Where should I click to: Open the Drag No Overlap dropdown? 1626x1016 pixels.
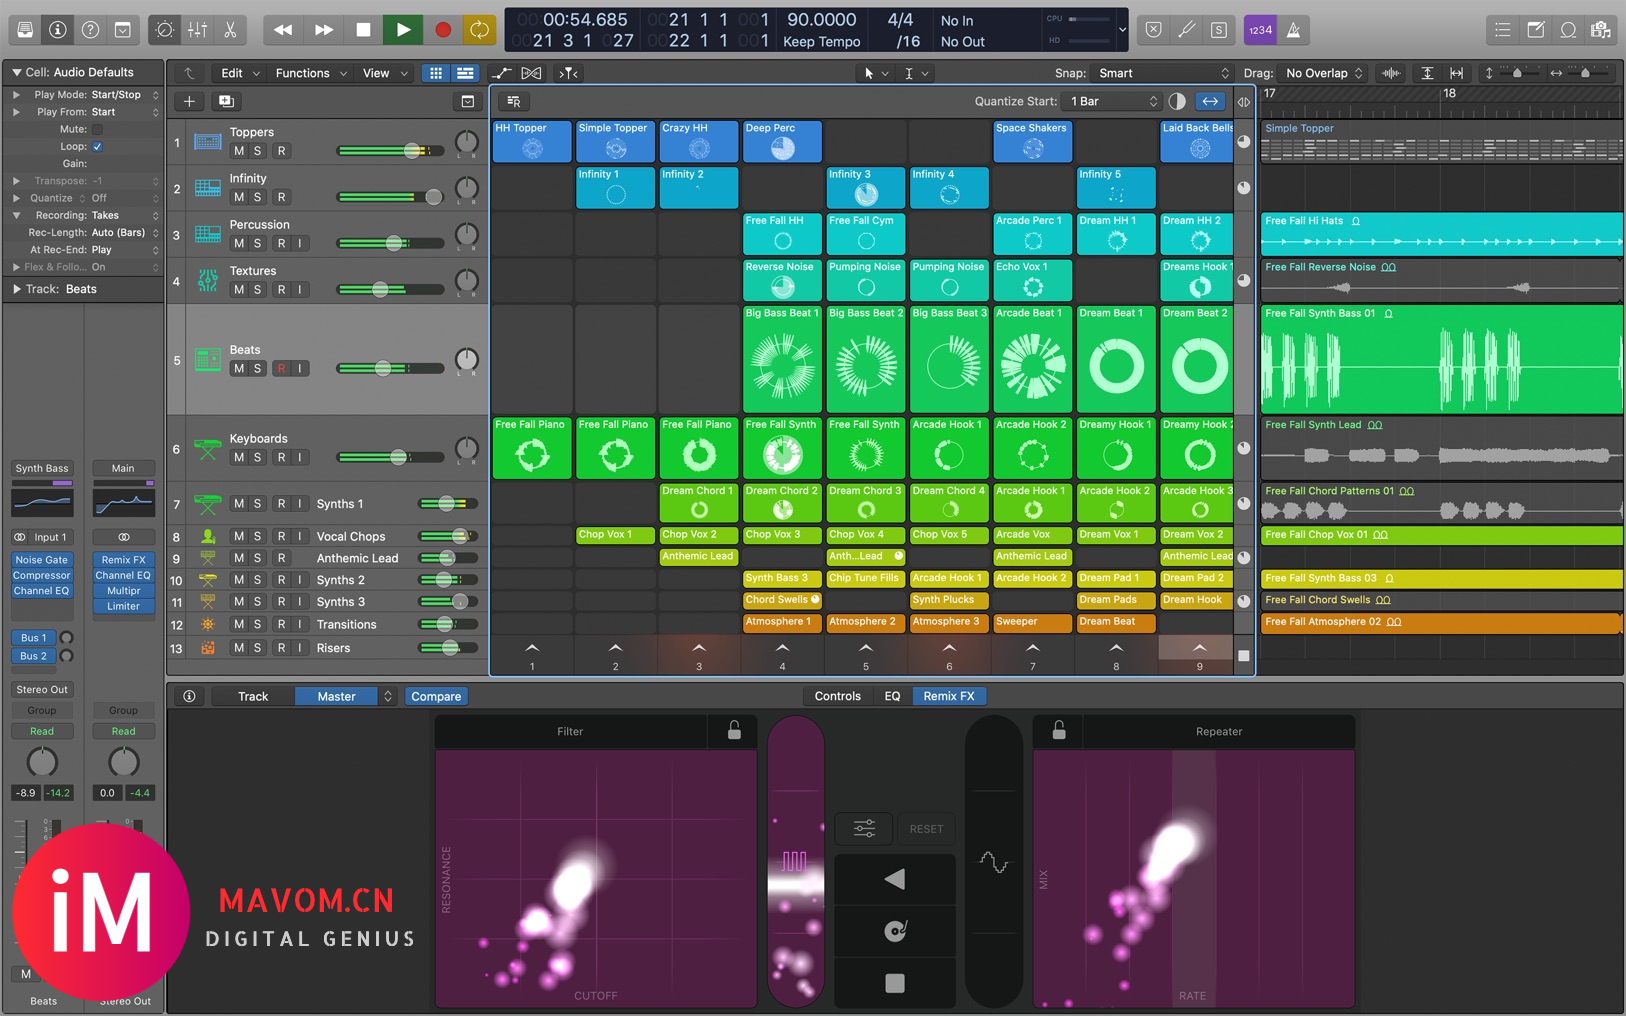(x=1323, y=73)
